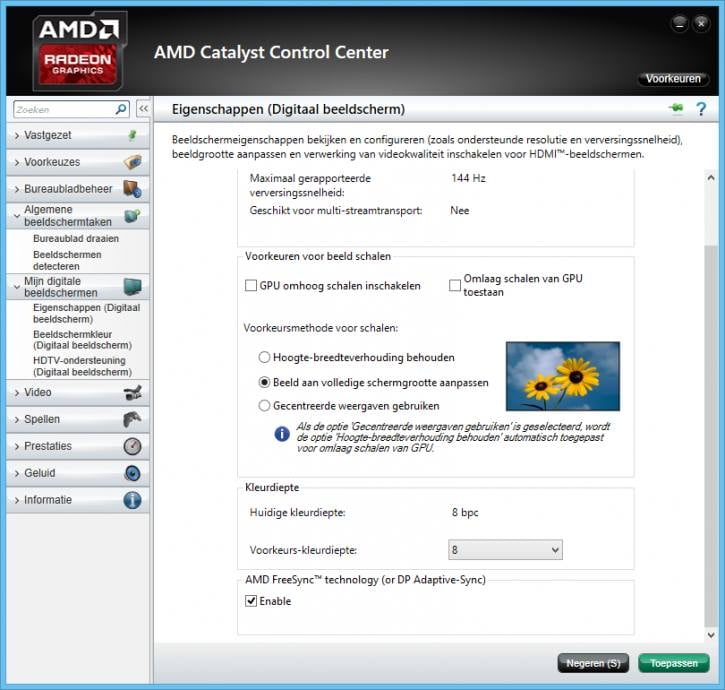Viewport: 725px width, 690px height.
Task: Open the Voorkeurs-kleurdiepte dropdown
Action: coord(505,550)
